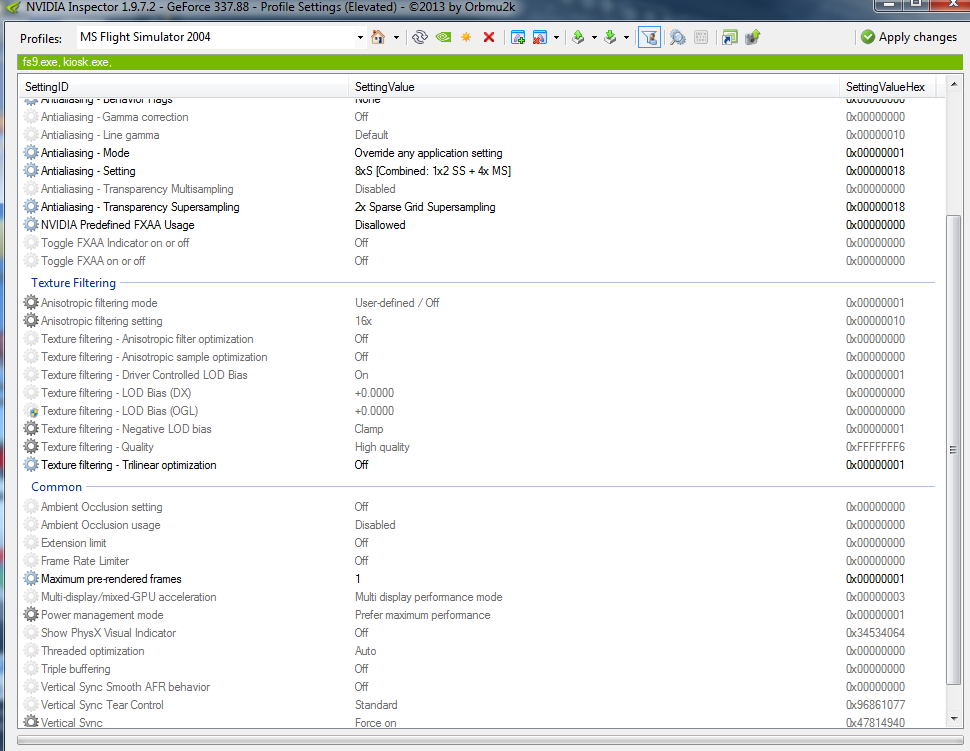Click gear icon beside Trilinear optimization
The width and height of the screenshot is (970, 751).
(x=31, y=465)
